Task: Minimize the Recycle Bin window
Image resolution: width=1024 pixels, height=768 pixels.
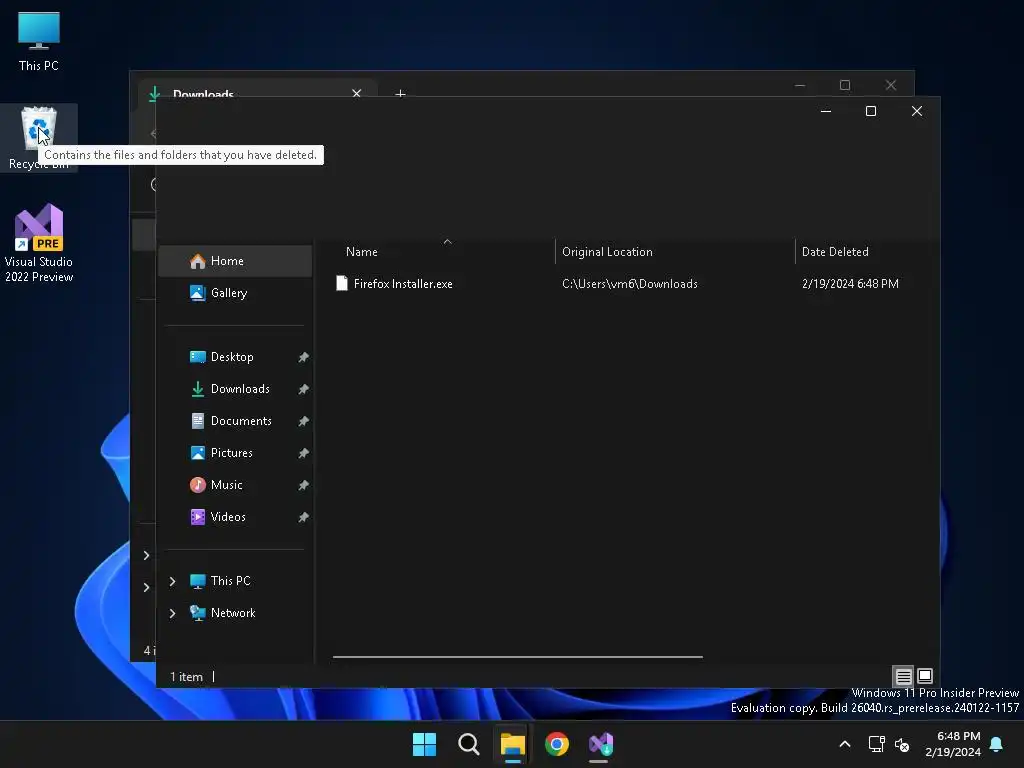Action: coord(825,111)
